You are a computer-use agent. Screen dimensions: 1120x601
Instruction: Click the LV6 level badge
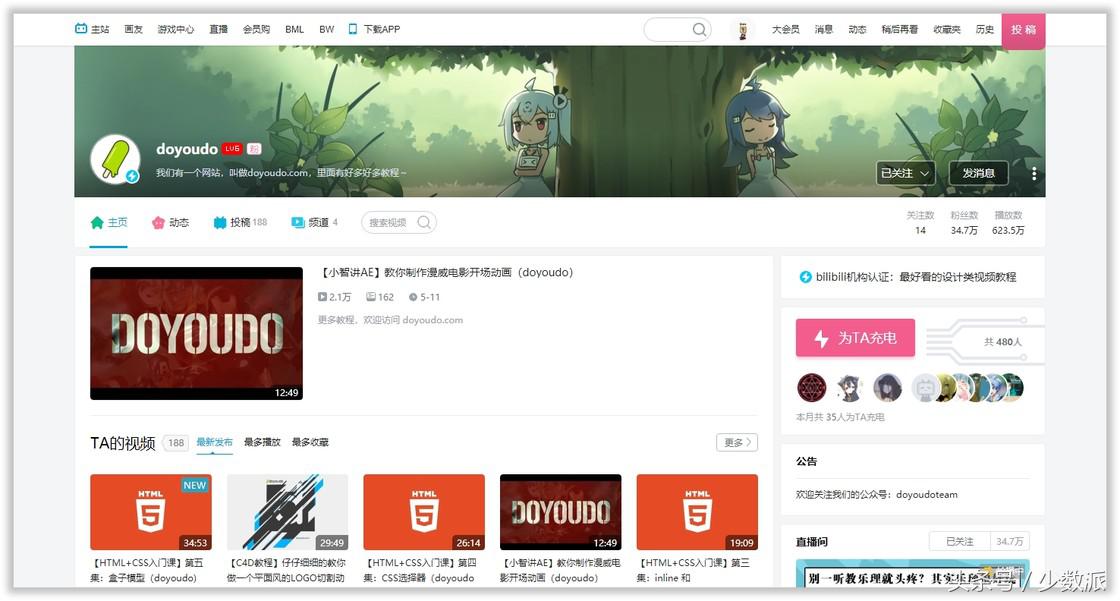[232, 149]
